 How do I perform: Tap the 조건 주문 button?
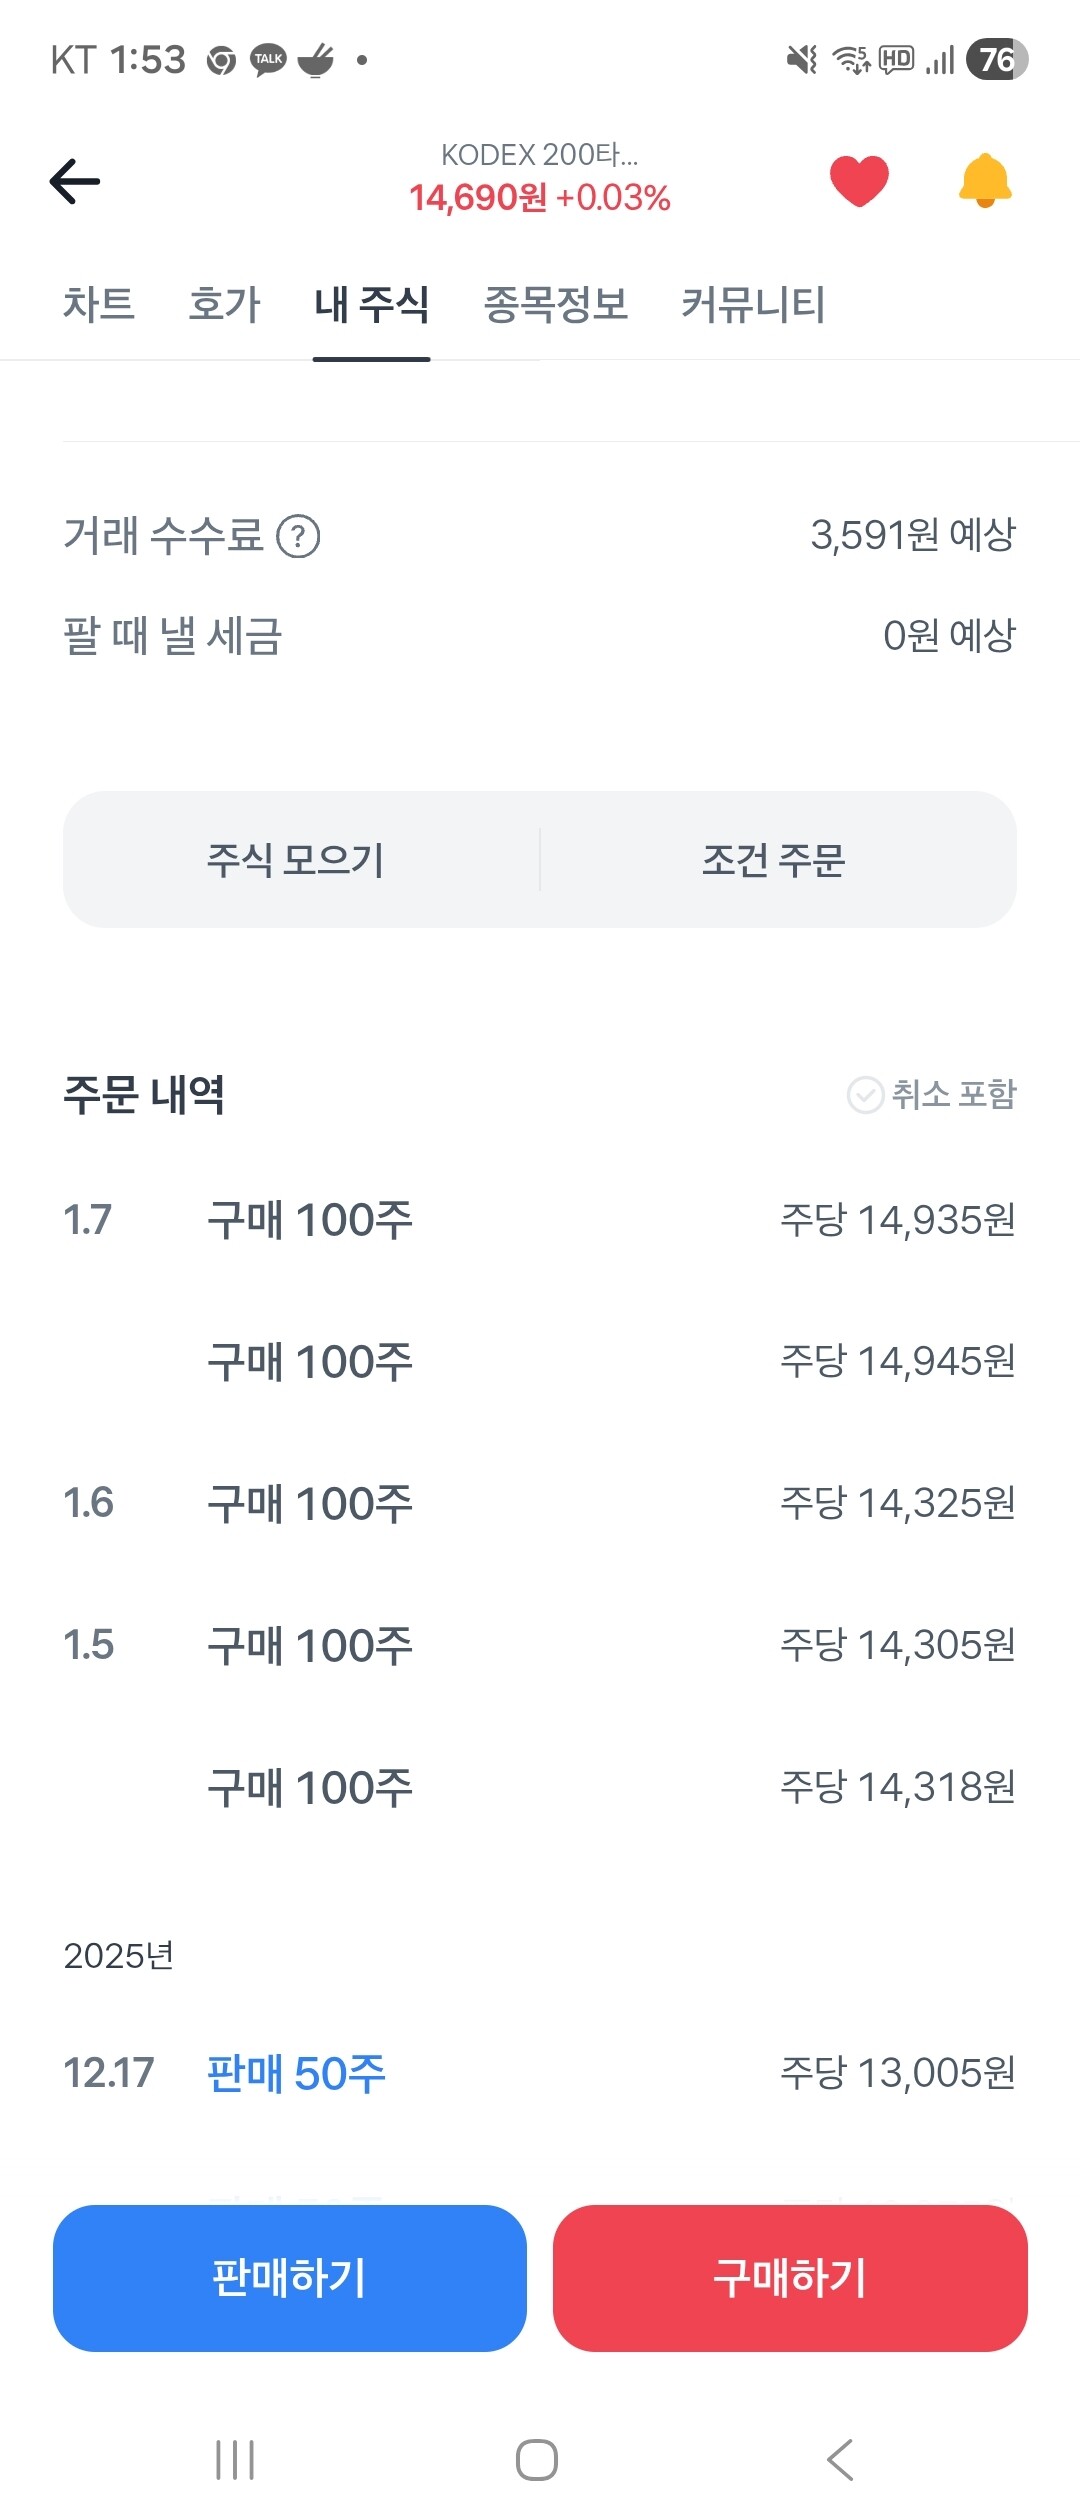click(774, 860)
